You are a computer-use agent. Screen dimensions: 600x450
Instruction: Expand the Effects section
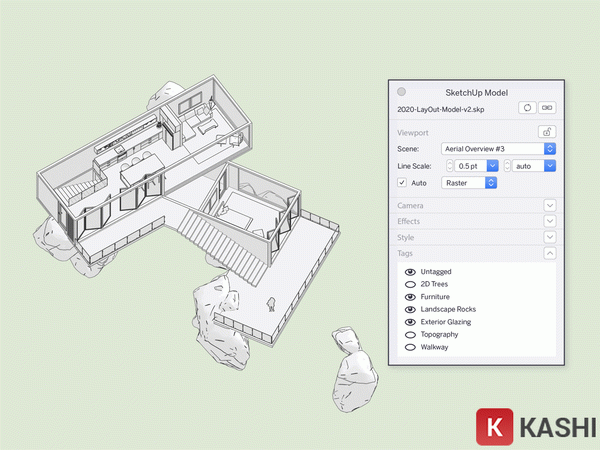pyautogui.click(x=549, y=221)
